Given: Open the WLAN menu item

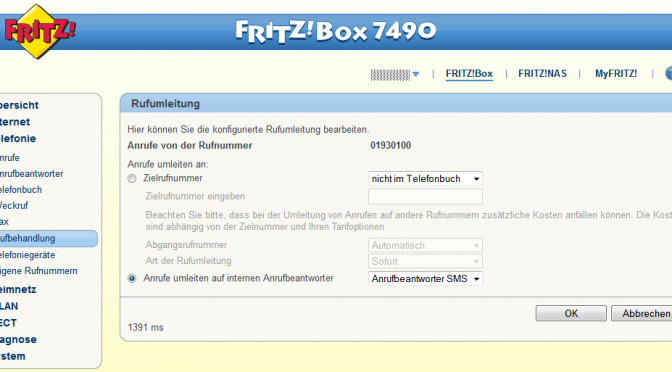Looking at the screenshot, I should [x=9, y=306].
